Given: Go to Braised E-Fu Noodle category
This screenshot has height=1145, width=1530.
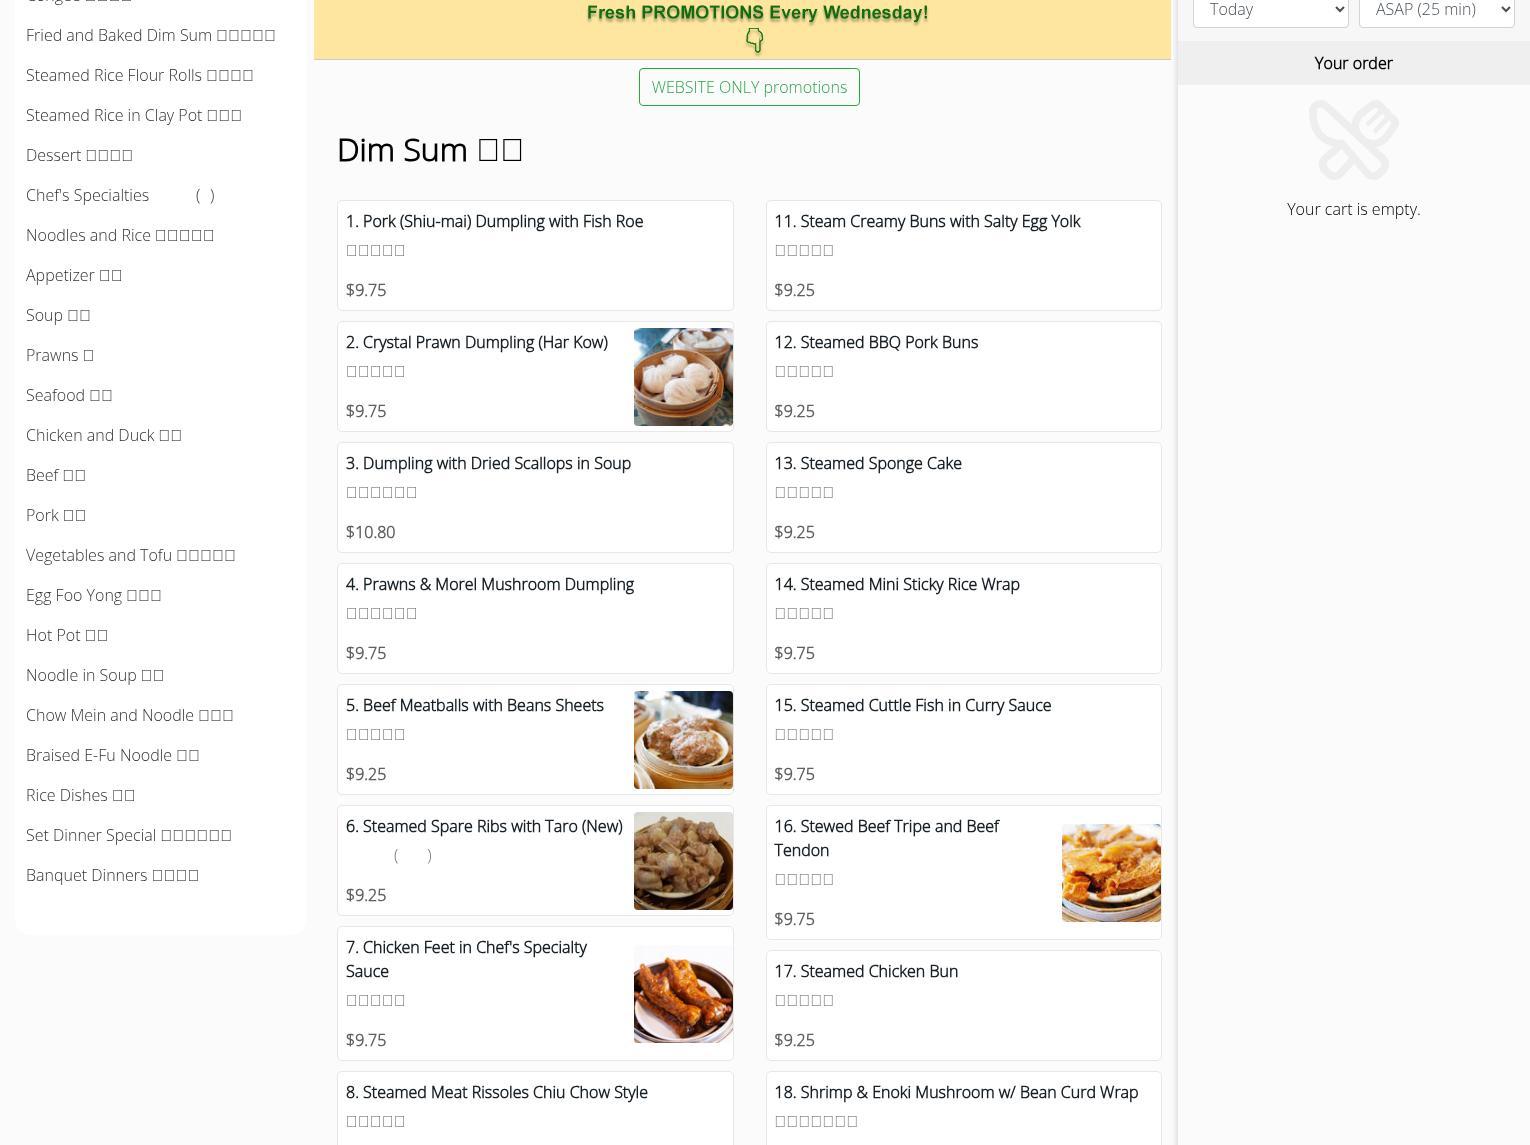Looking at the screenshot, I should click(x=113, y=755).
